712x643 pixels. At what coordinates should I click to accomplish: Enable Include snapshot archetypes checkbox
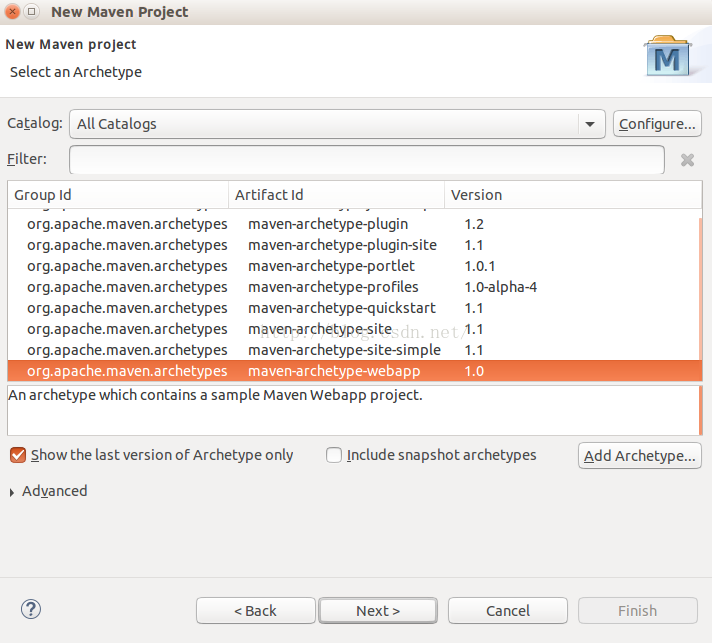(334, 455)
